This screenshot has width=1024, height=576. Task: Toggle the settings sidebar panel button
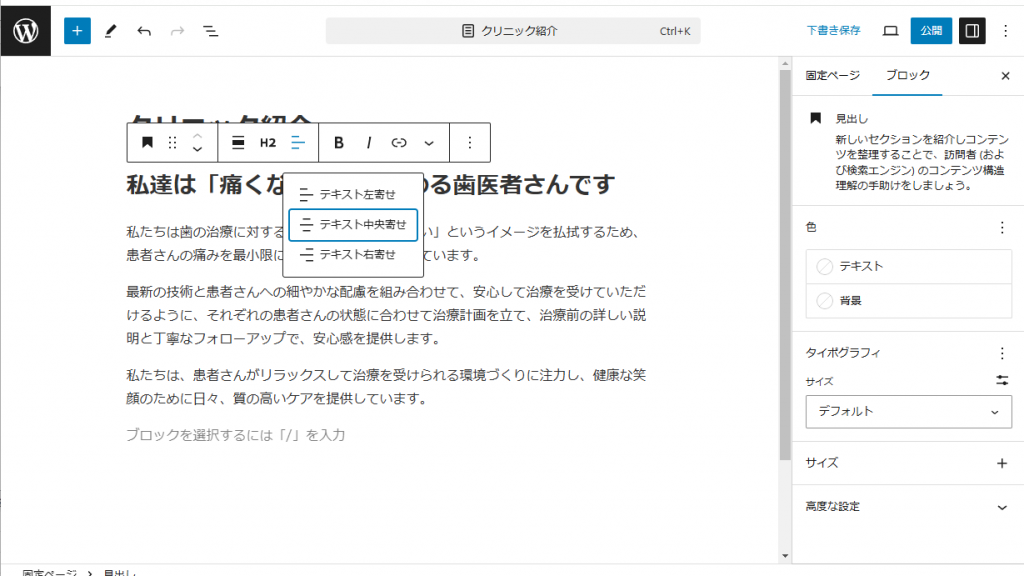(x=971, y=31)
